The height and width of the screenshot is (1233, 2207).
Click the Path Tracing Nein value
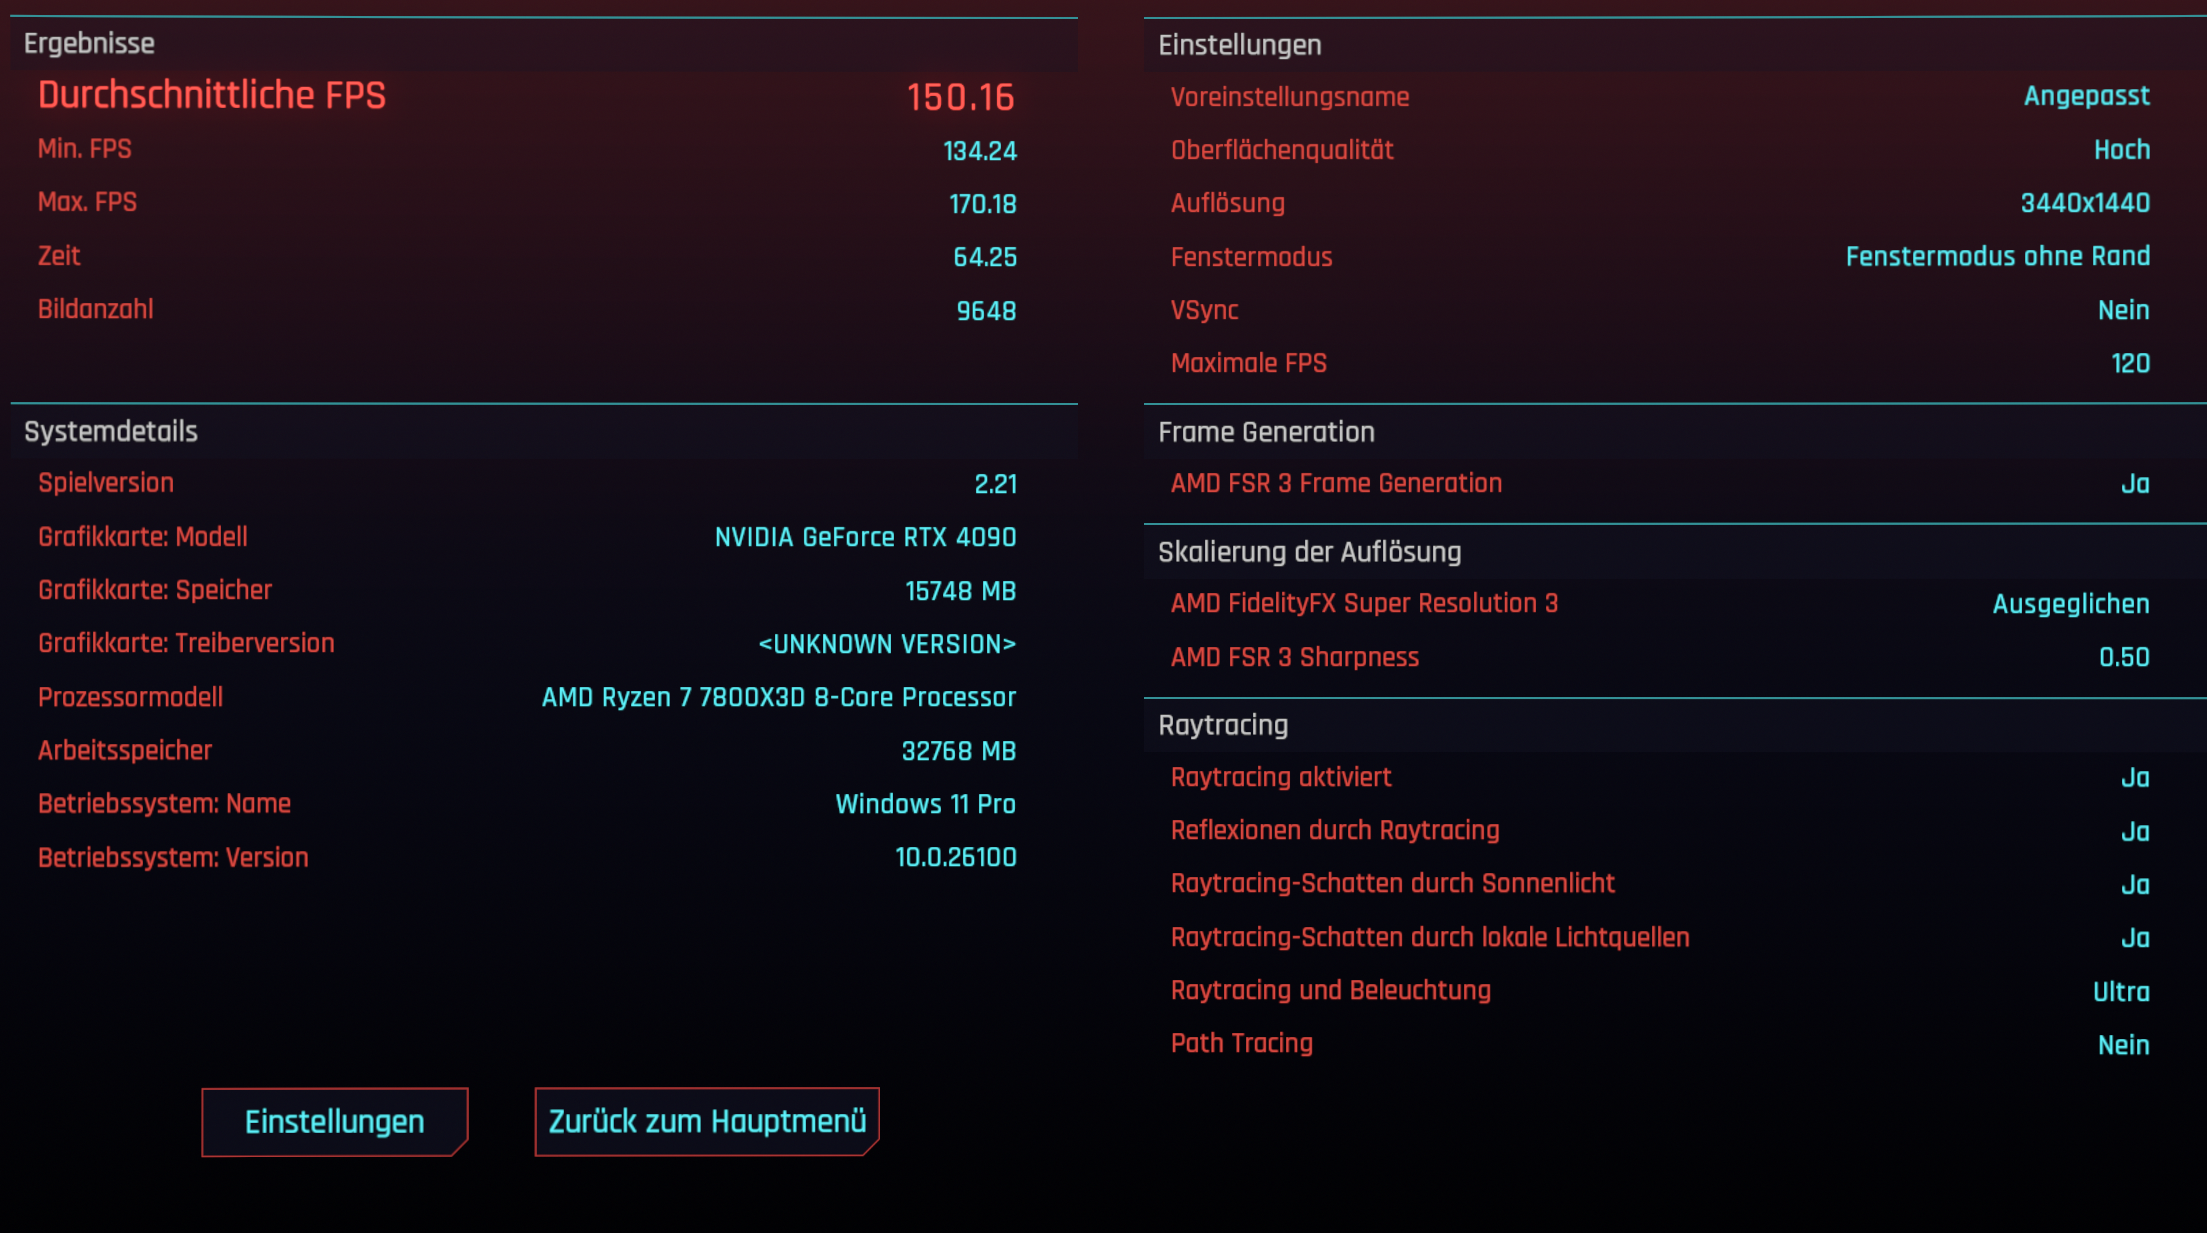click(2122, 1045)
